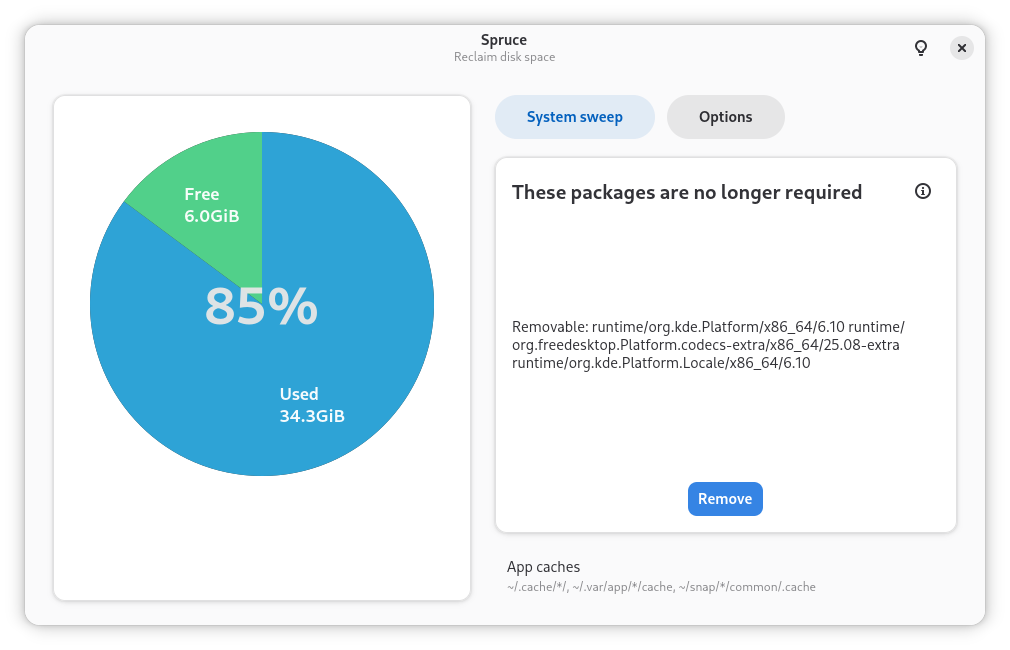Click the App caches path description
Image resolution: width=1010 pixels, height=650 pixels.
coord(661,587)
